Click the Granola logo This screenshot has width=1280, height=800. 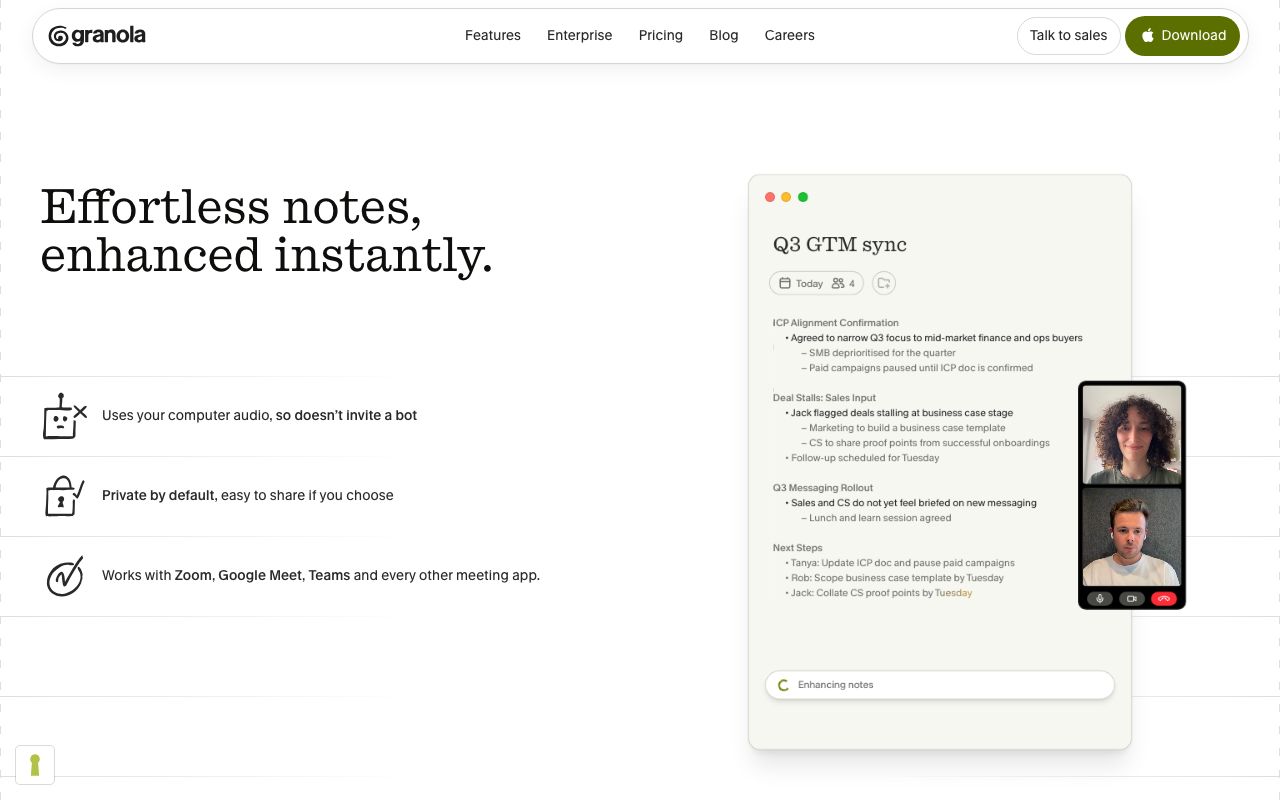pos(97,36)
